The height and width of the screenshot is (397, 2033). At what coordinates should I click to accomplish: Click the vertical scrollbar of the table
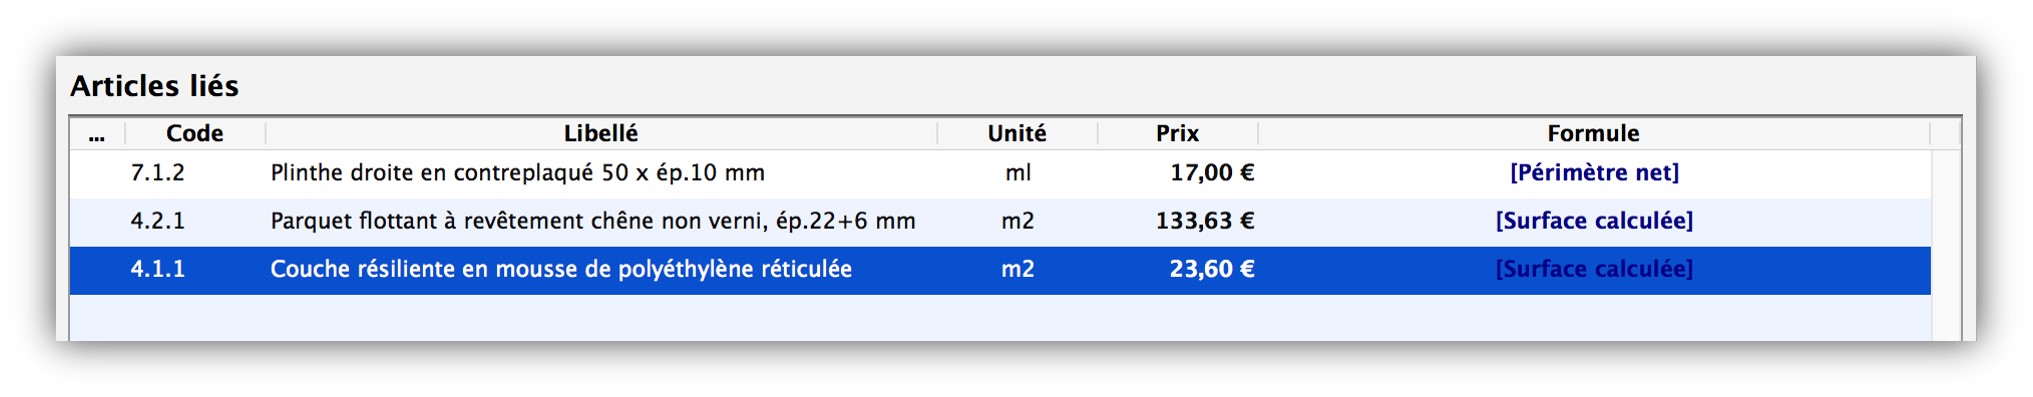tap(1945, 245)
